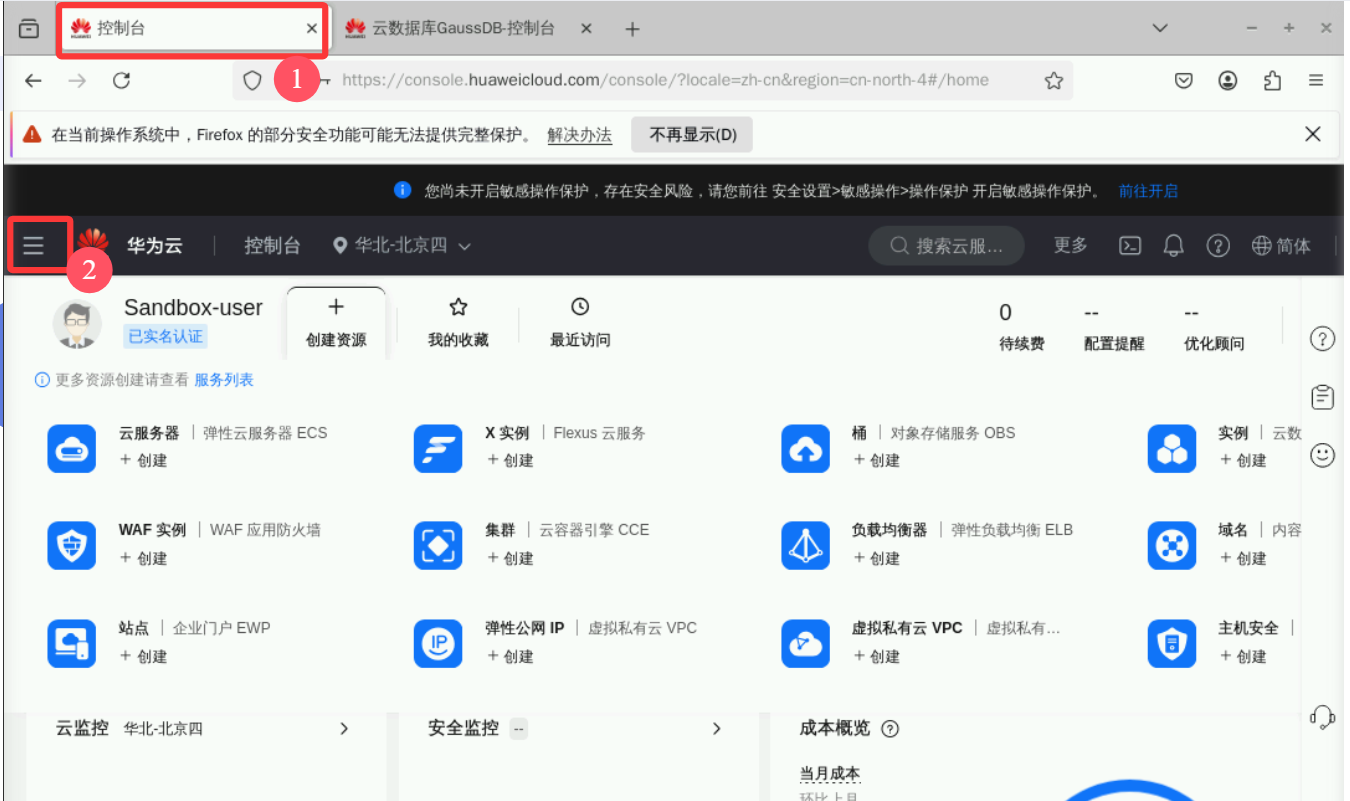Click the host security shield icon
The height and width of the screenshot is (801, 1350).
point(1171,643)
